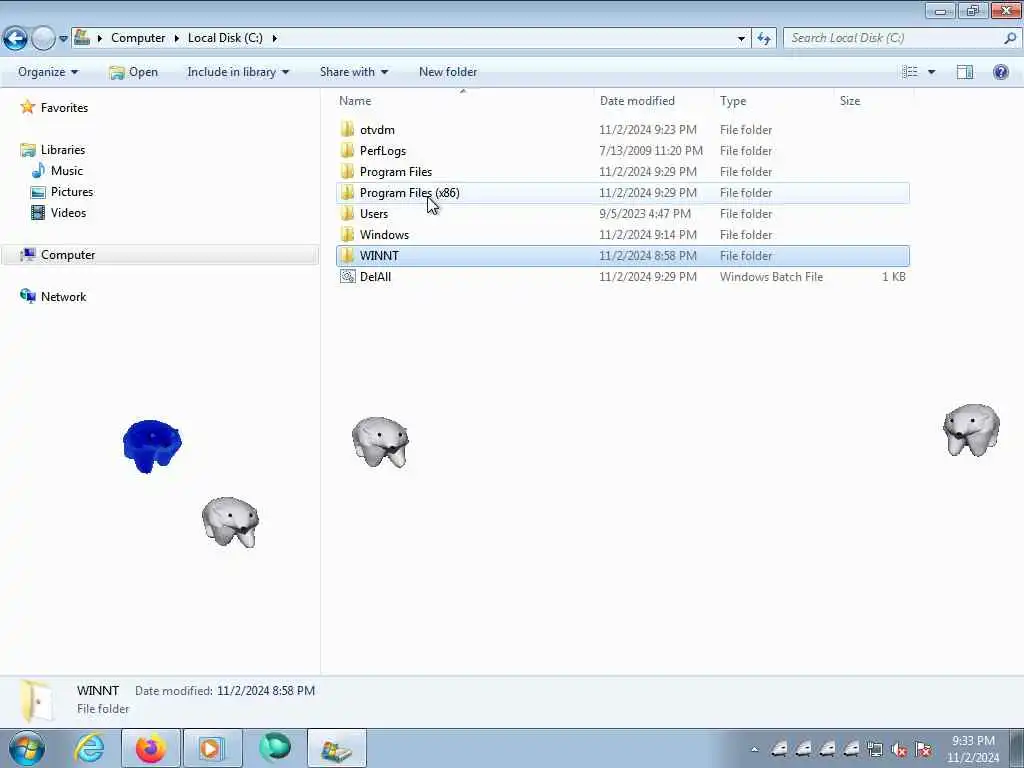Select Network in the navigation pane
The image size is (1024, 768).
click(63, 296)
